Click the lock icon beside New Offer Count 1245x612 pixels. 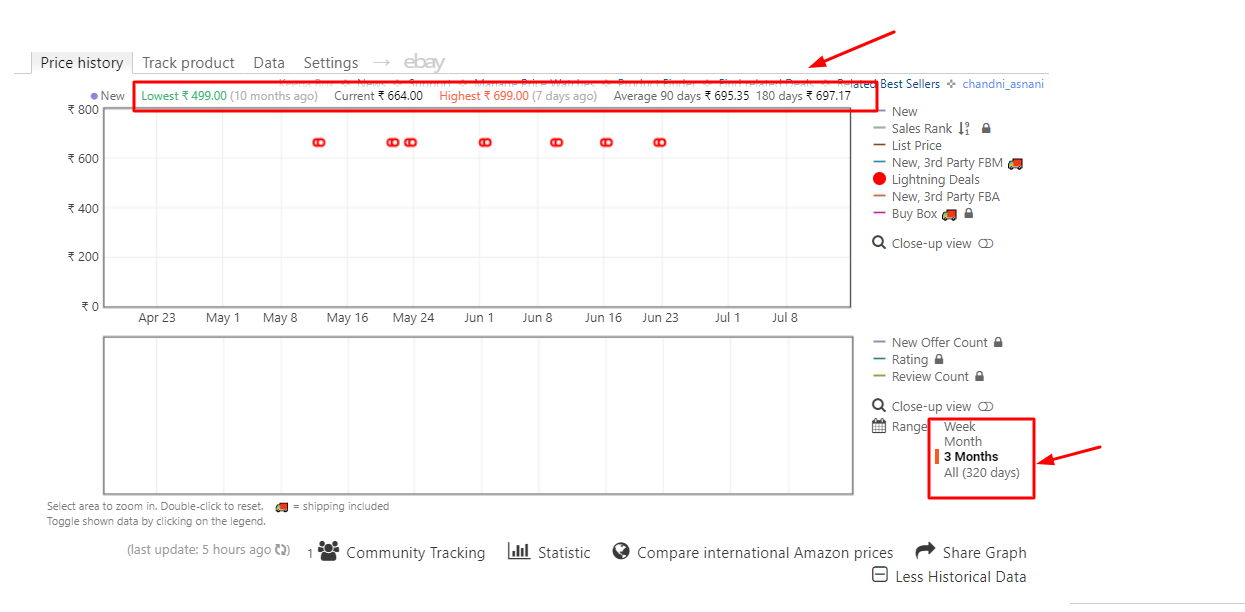(x=998, y=343)
